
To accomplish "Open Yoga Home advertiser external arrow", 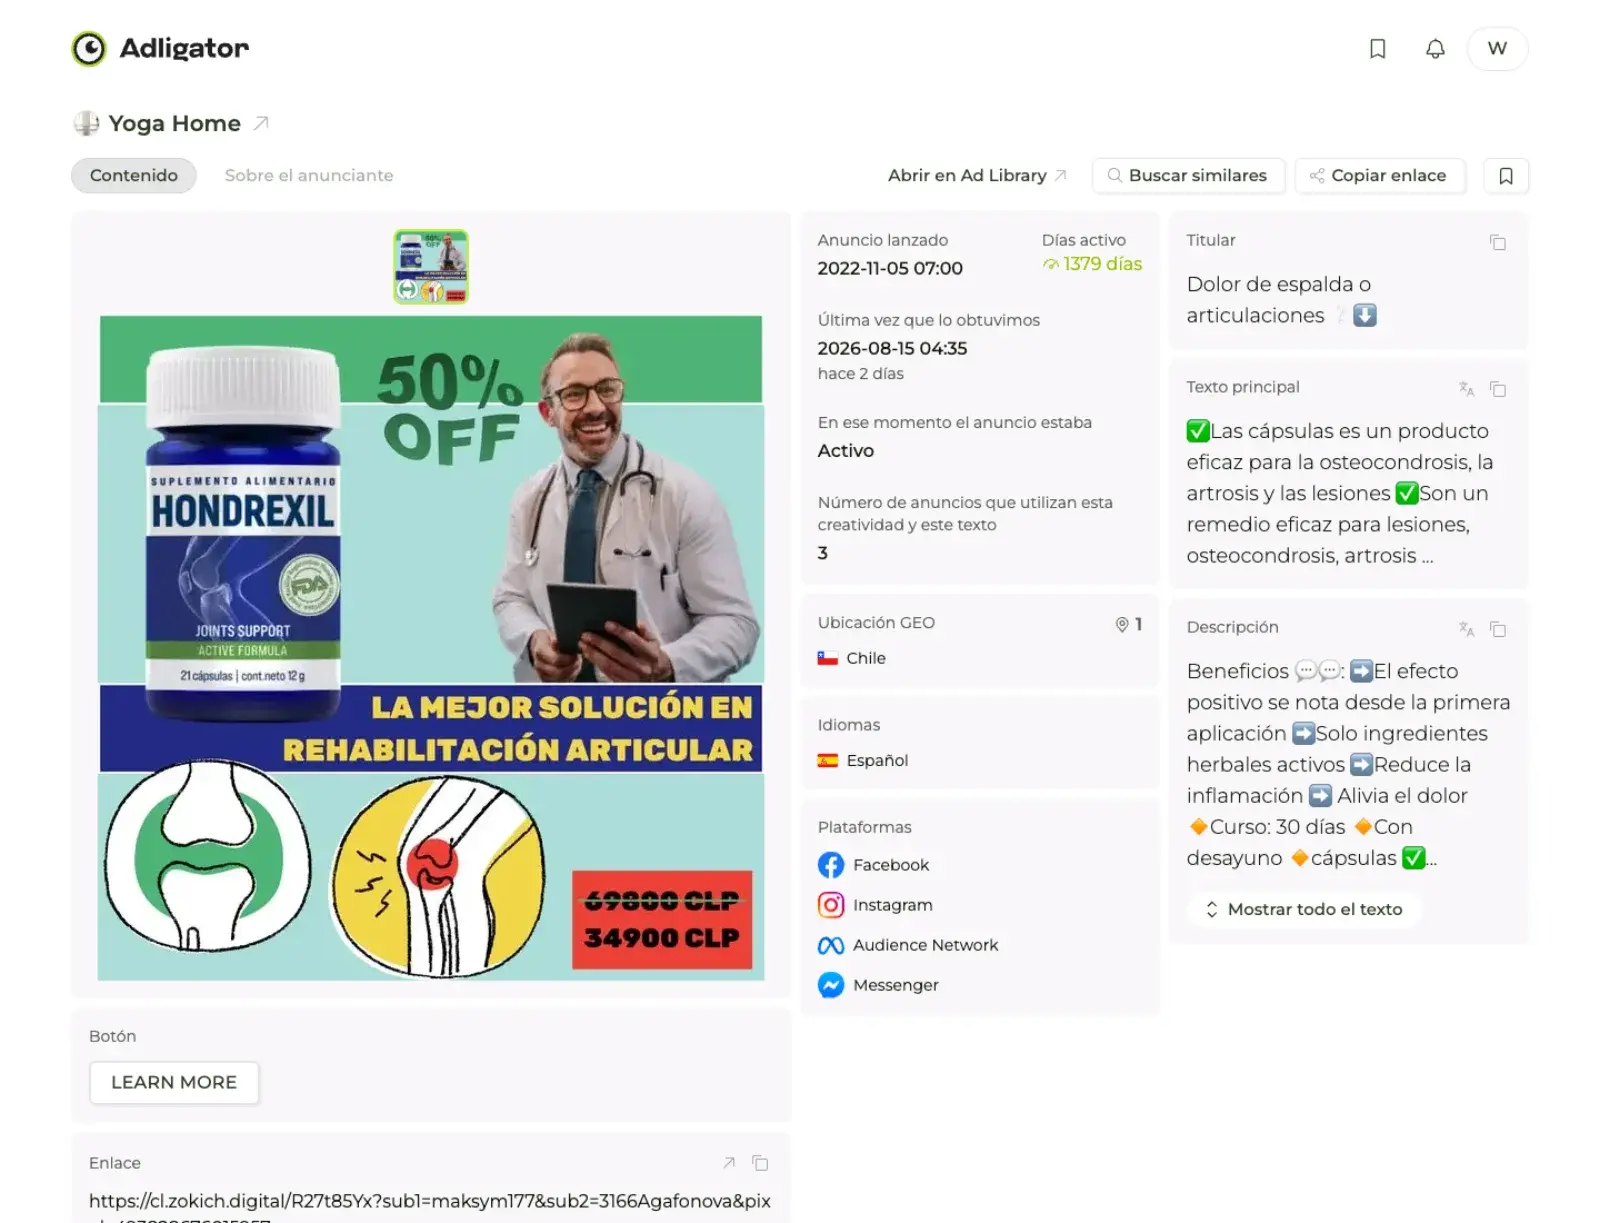I will [x=261, y=123].
